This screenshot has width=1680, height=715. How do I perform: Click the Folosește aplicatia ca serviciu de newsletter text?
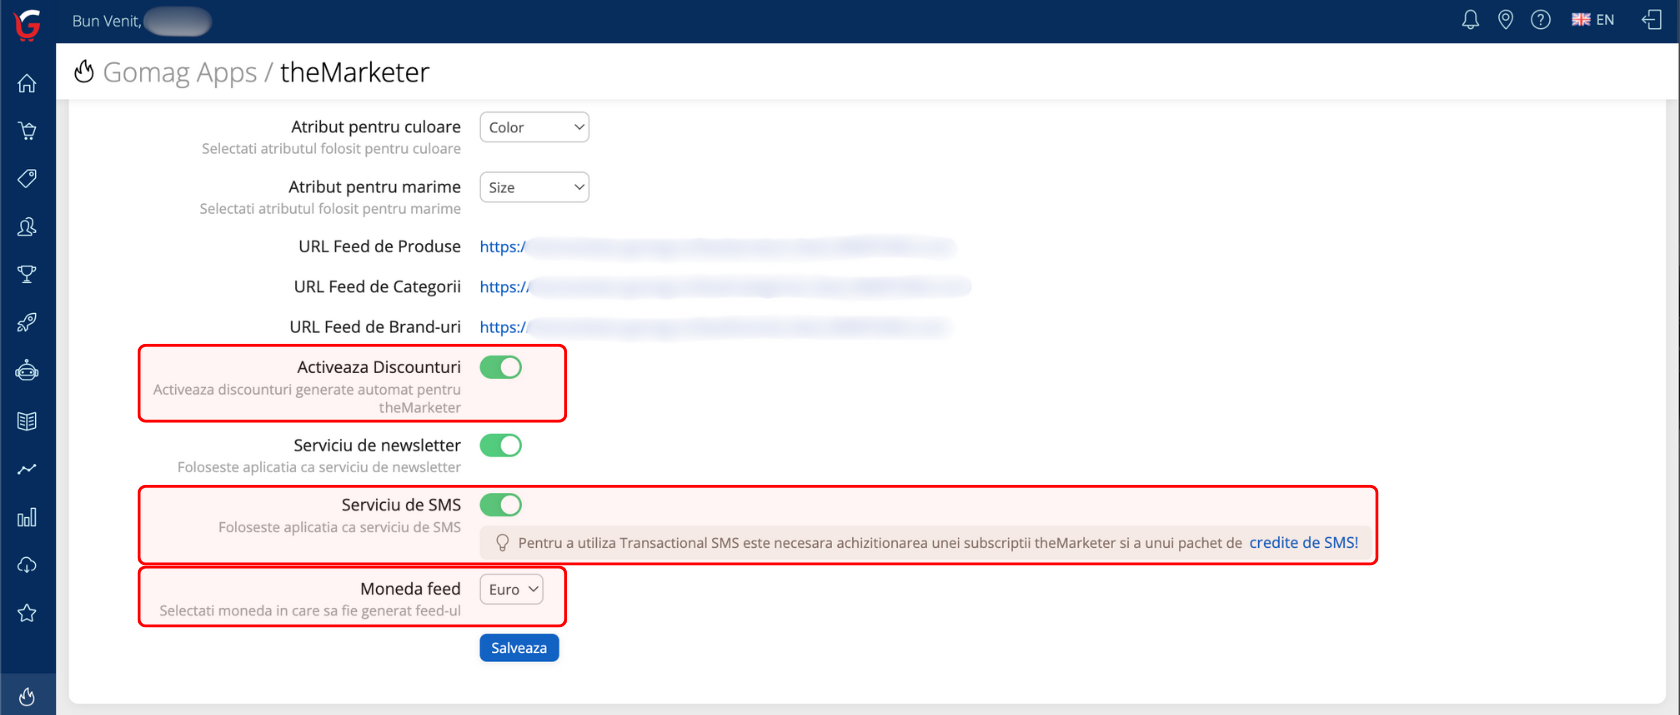click(319, 467)
